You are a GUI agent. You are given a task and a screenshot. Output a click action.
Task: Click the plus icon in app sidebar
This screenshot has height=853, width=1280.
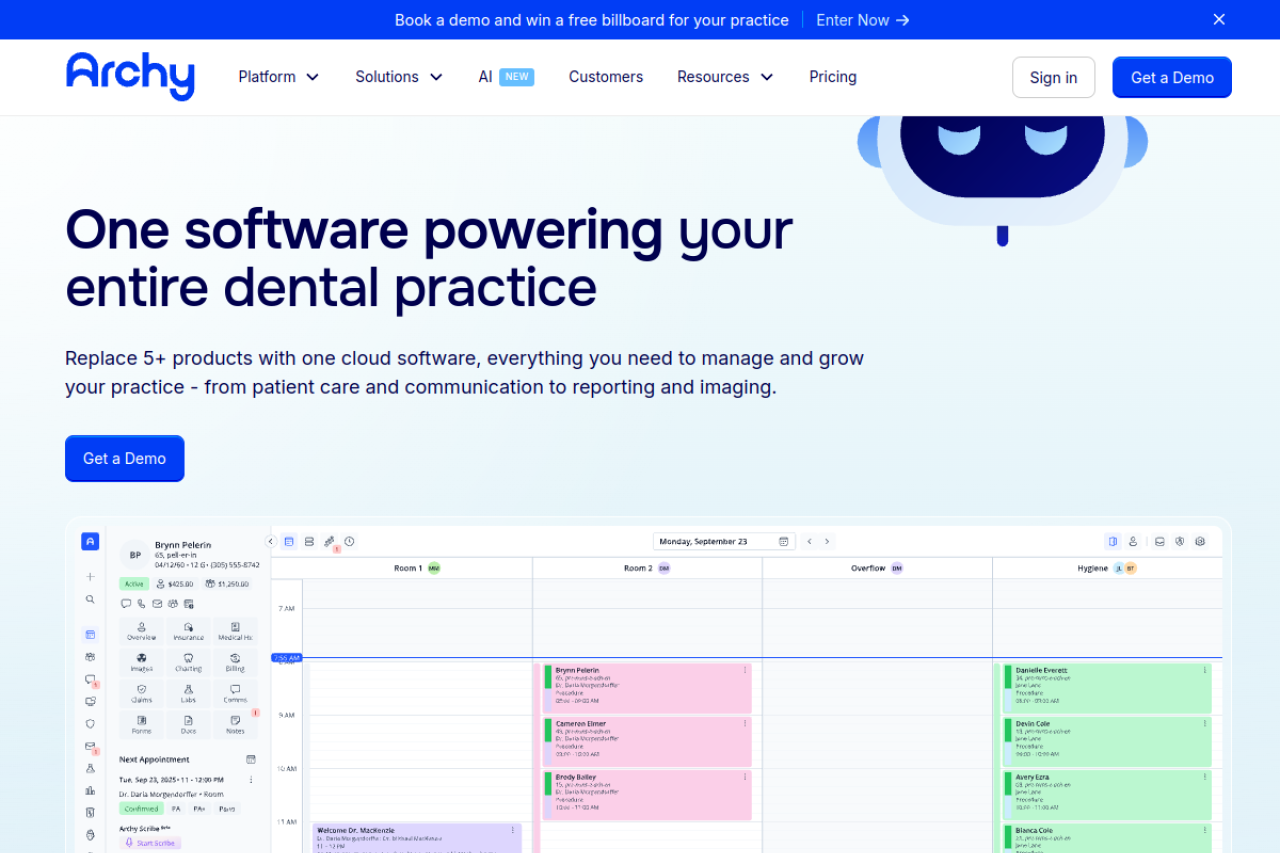(90, 577)
